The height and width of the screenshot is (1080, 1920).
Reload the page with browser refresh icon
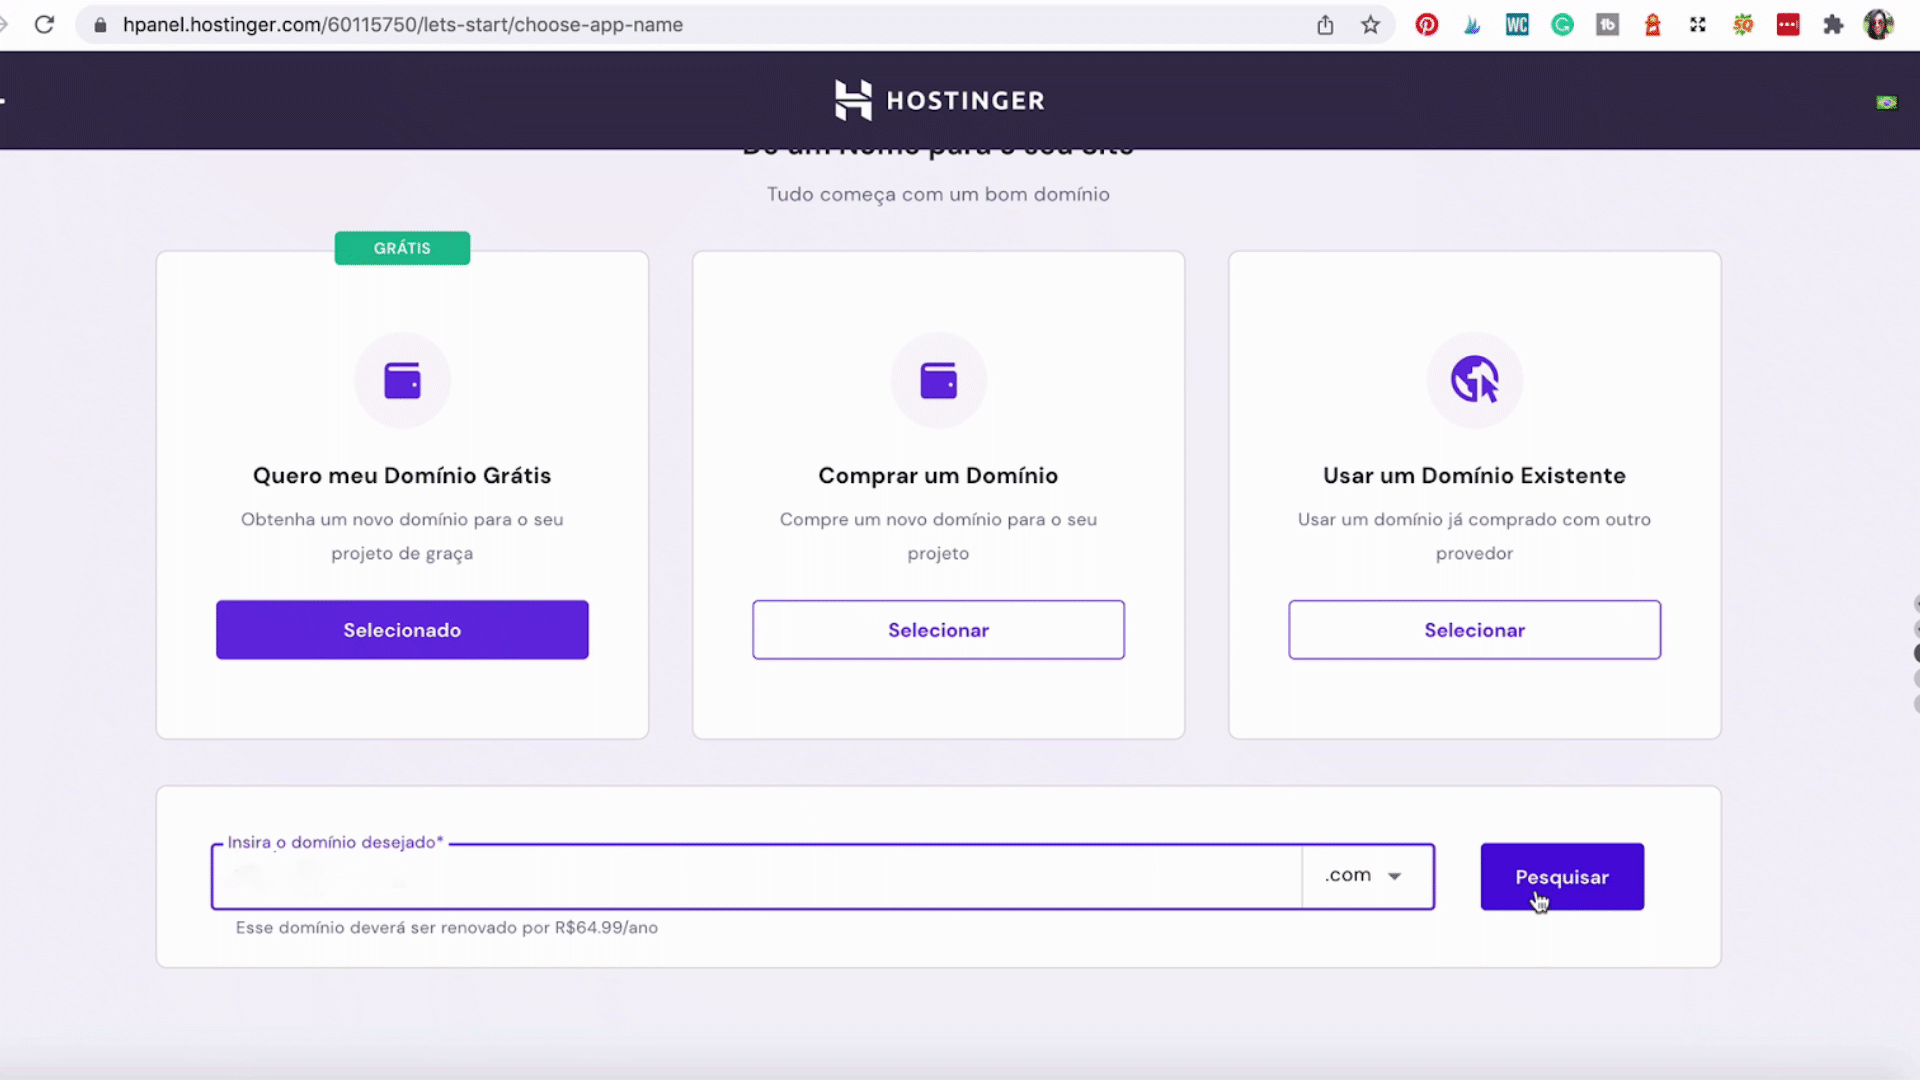(44, 24)
